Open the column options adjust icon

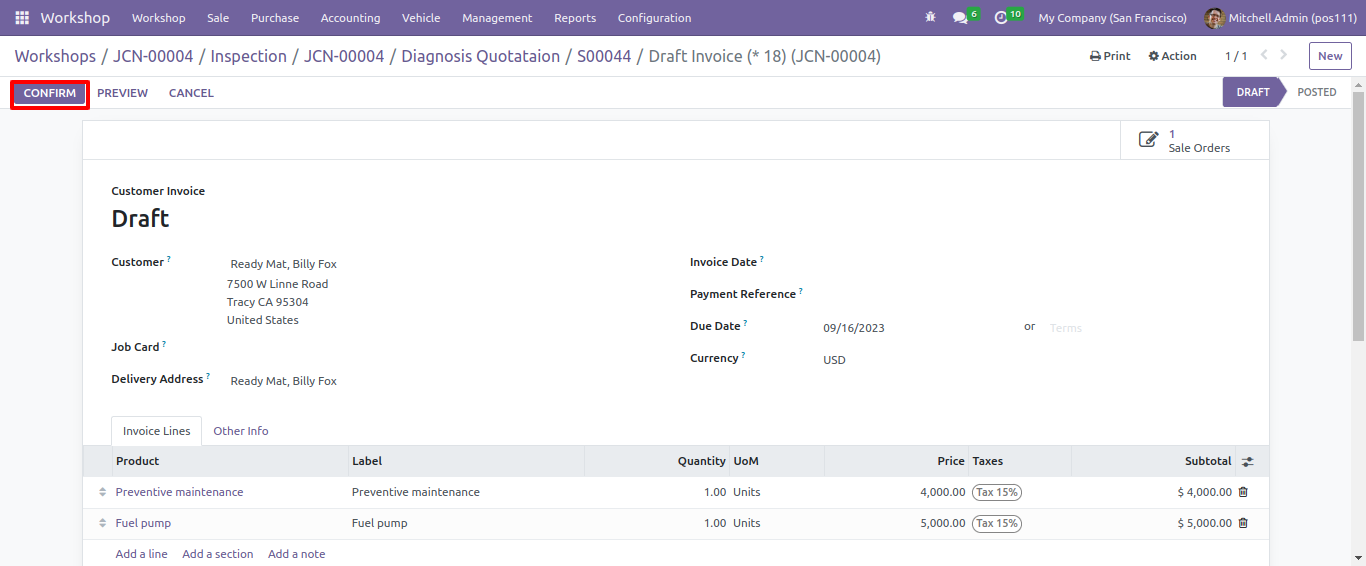pyautogui.click(x=1247, y=462)
